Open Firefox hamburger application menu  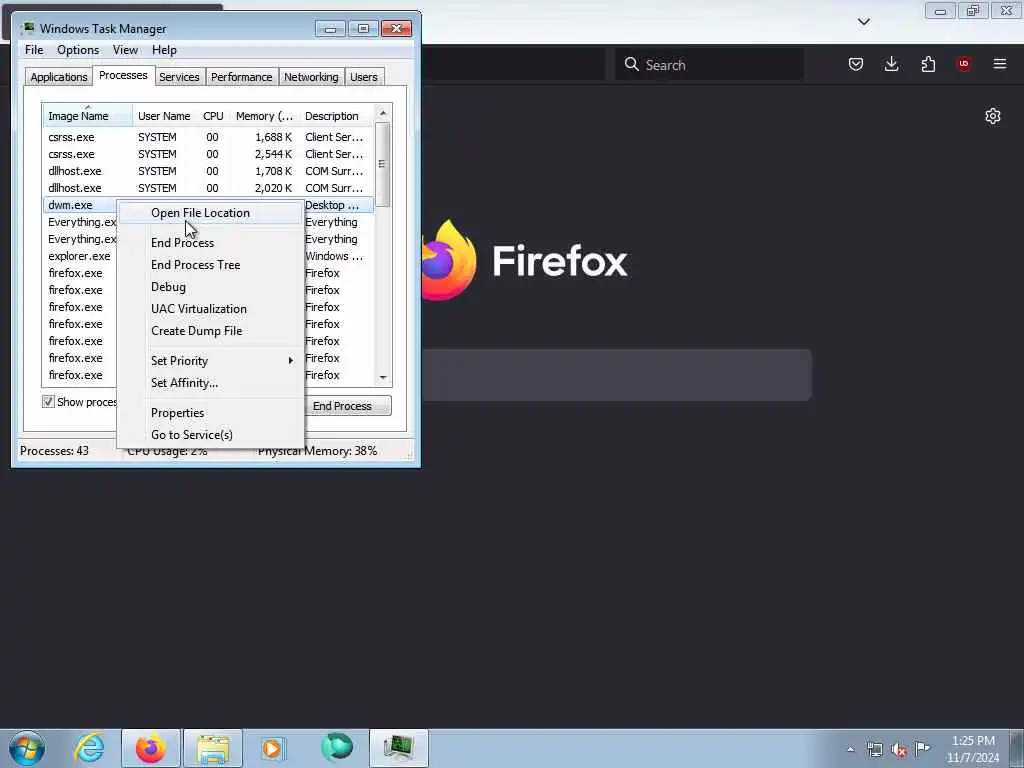point(1000,64)
